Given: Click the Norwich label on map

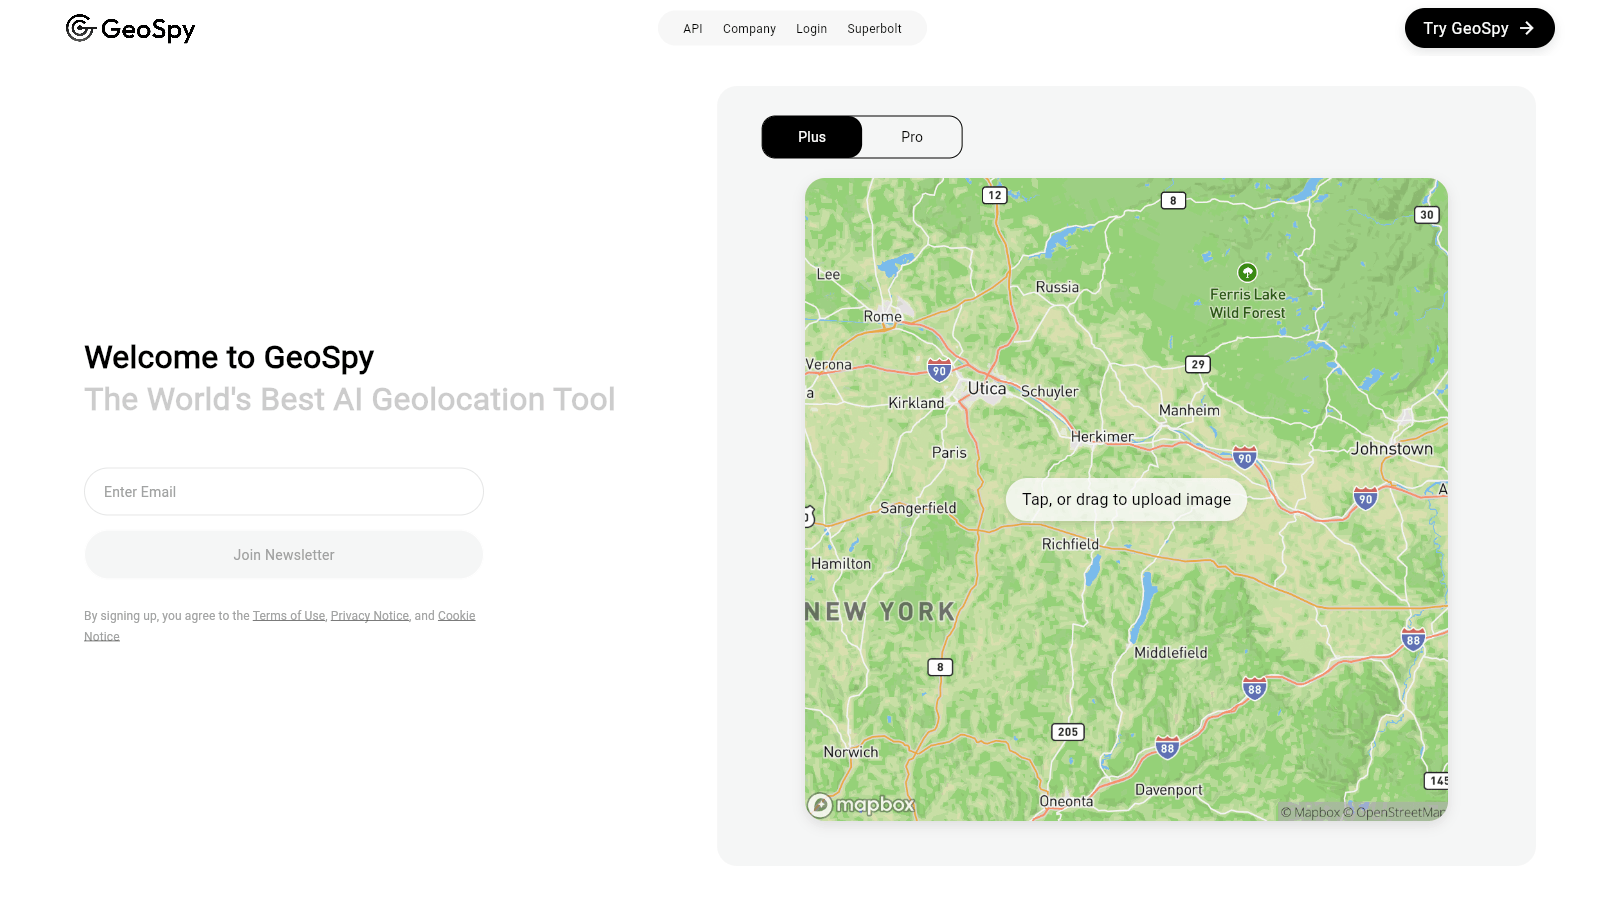Looking at the screenshot, I should pyautogui.click(x=851, y=752).
